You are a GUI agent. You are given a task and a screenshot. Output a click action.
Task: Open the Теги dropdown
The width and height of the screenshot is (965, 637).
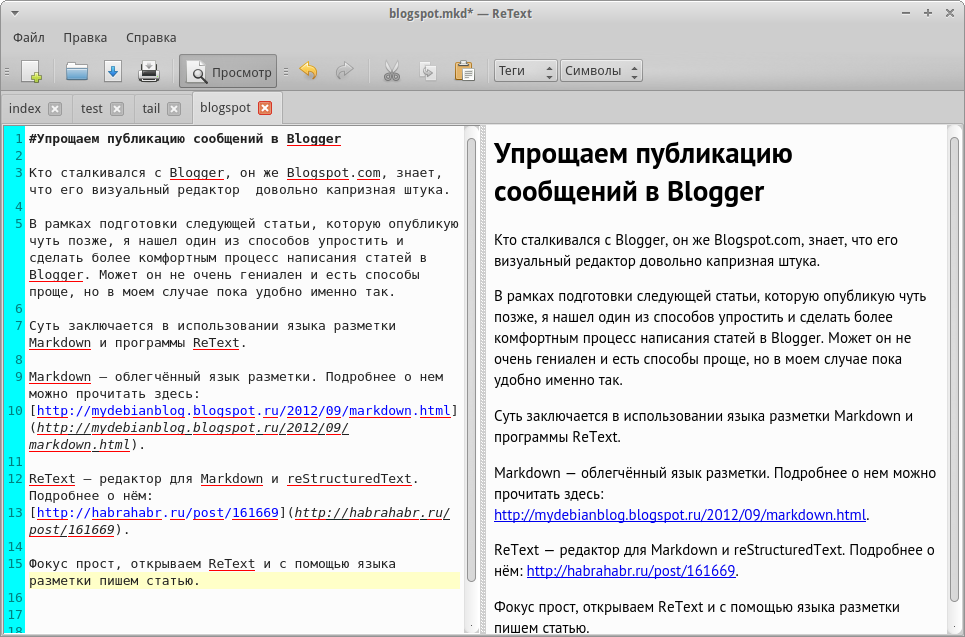[526, 71]
